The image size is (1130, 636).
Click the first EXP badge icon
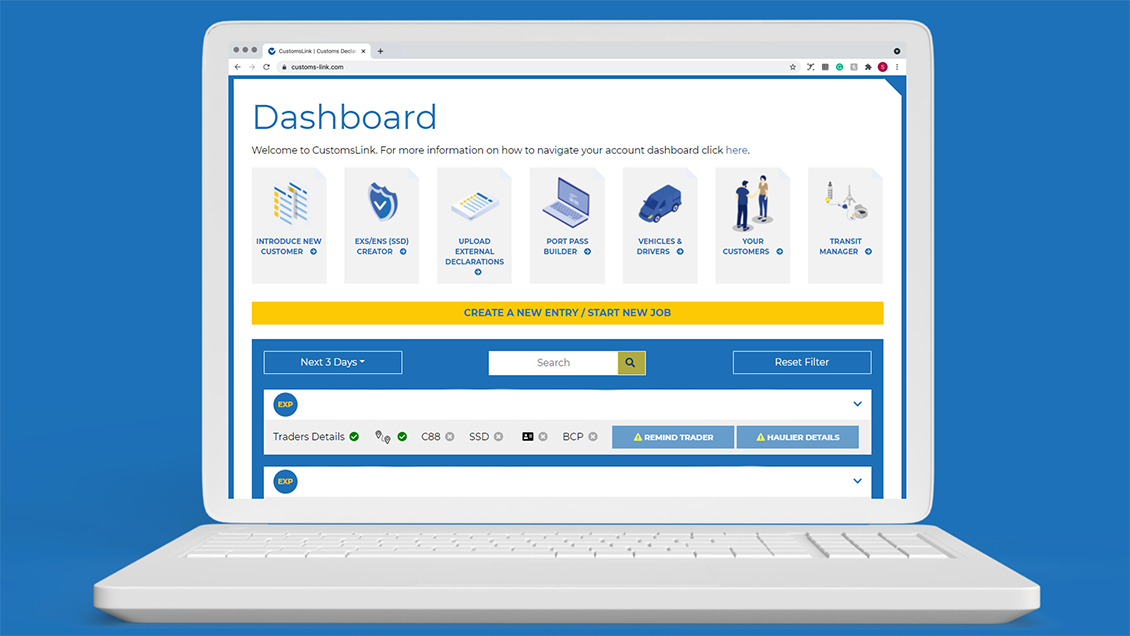click(x=285, y=404)
